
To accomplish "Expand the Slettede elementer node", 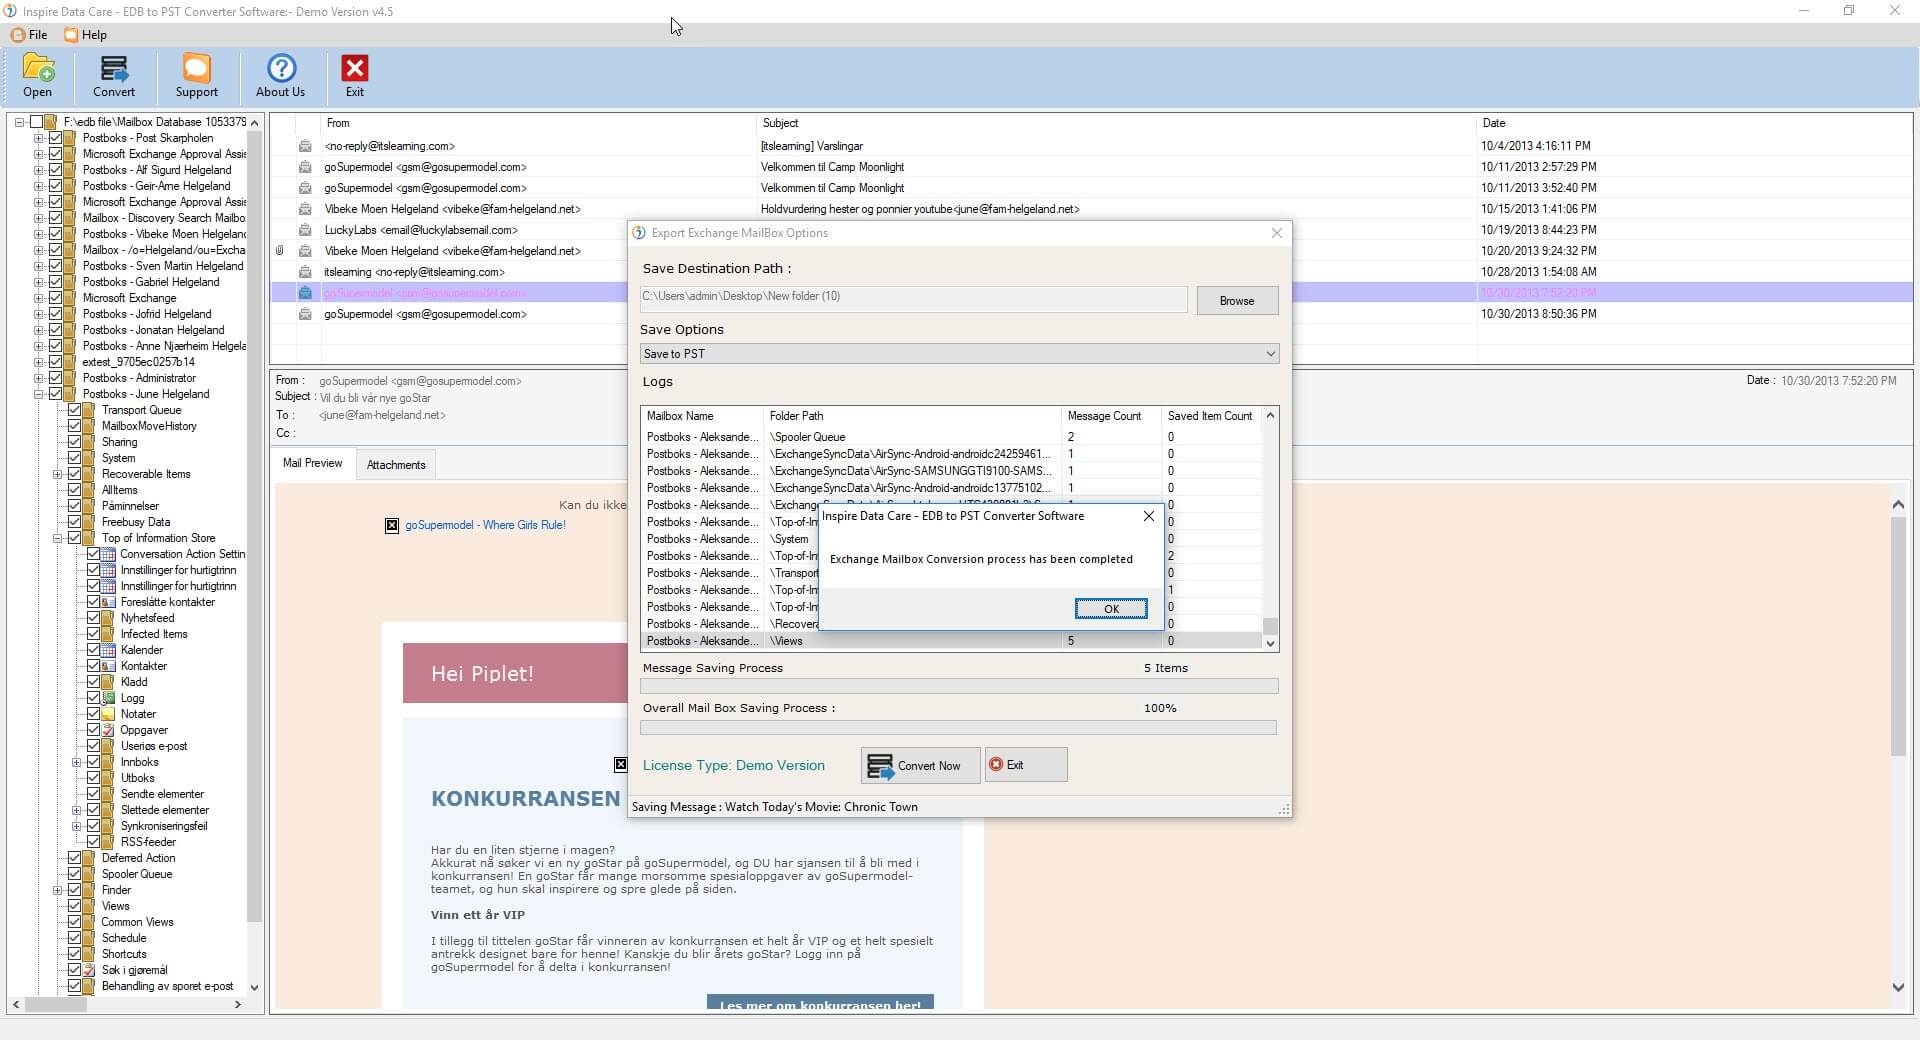I will point(76,810).
